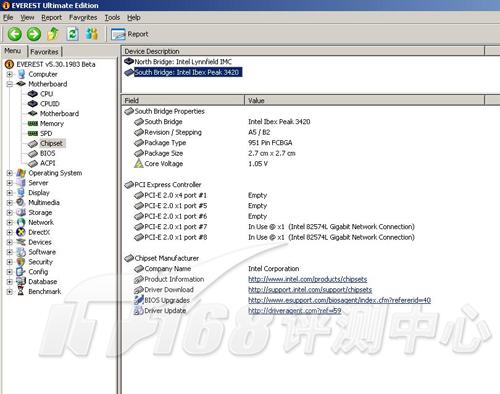This screenshot has height=394, width=500.
Task: Expand the Multimedia tree node
Action: pyautogui.click(x=10, y=203)
